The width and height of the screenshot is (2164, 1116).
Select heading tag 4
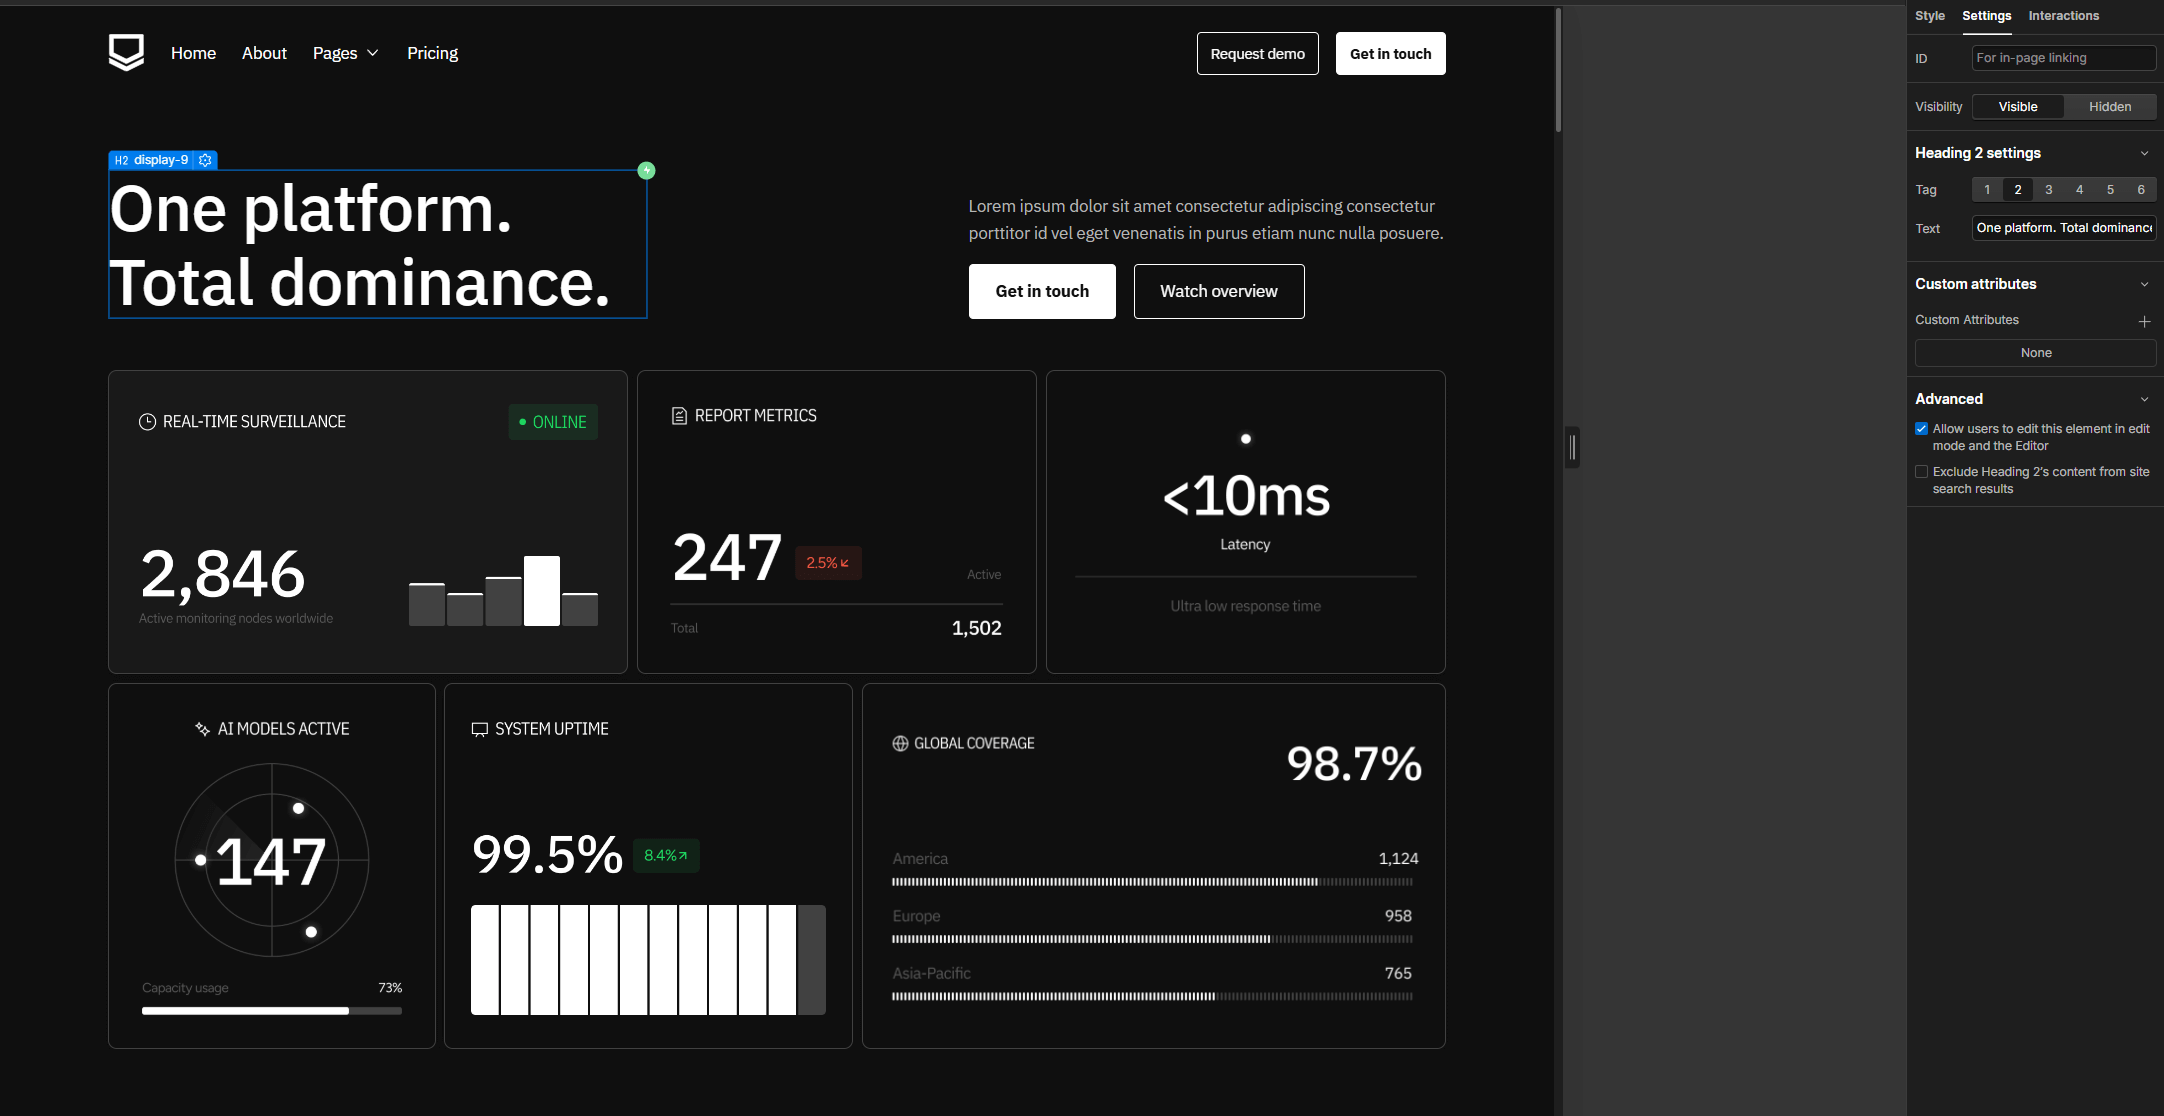pyautogui.click(x=2080, y=190)
